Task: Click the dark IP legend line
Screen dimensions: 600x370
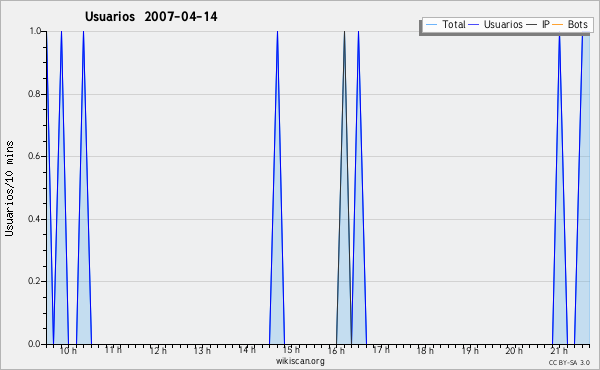Action: click(532, 25)
